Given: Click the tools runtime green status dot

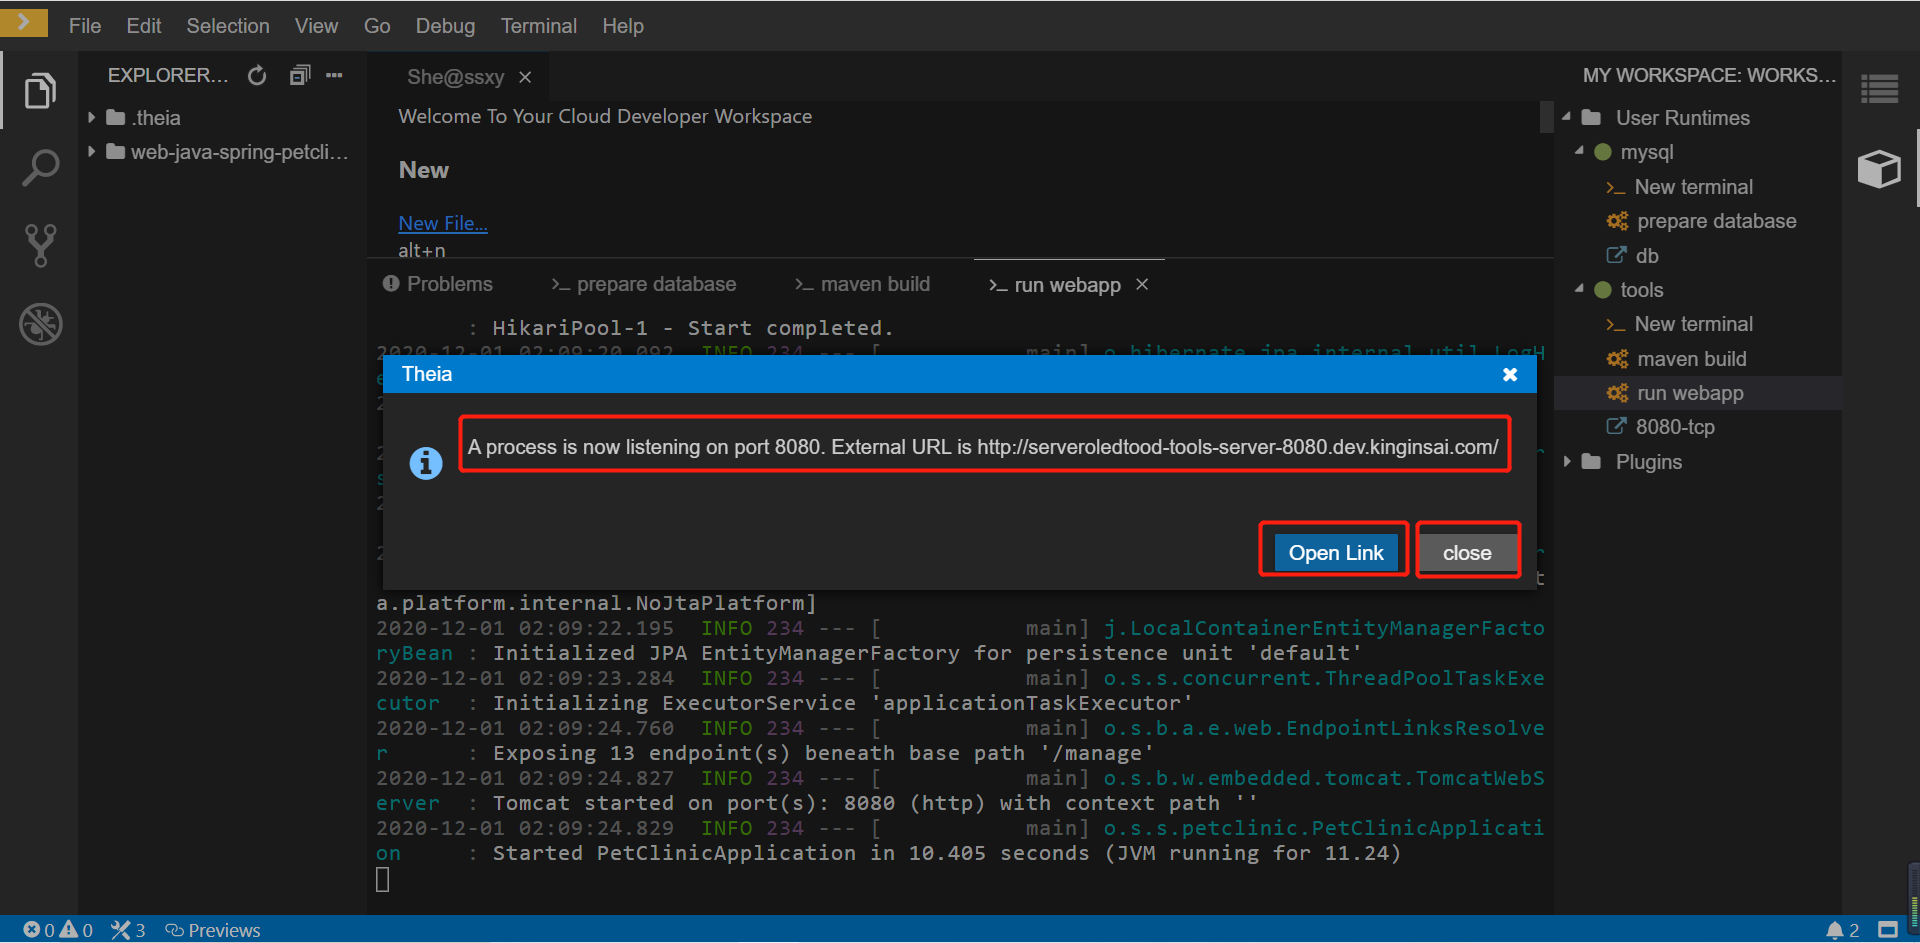Looking at the screenshot, I should pyautogui.click(x=1603, y=290).
